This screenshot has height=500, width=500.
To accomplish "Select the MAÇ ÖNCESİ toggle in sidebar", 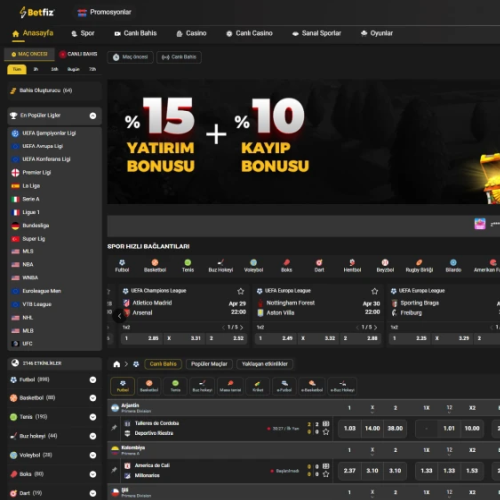I will (x=29, y=54).
